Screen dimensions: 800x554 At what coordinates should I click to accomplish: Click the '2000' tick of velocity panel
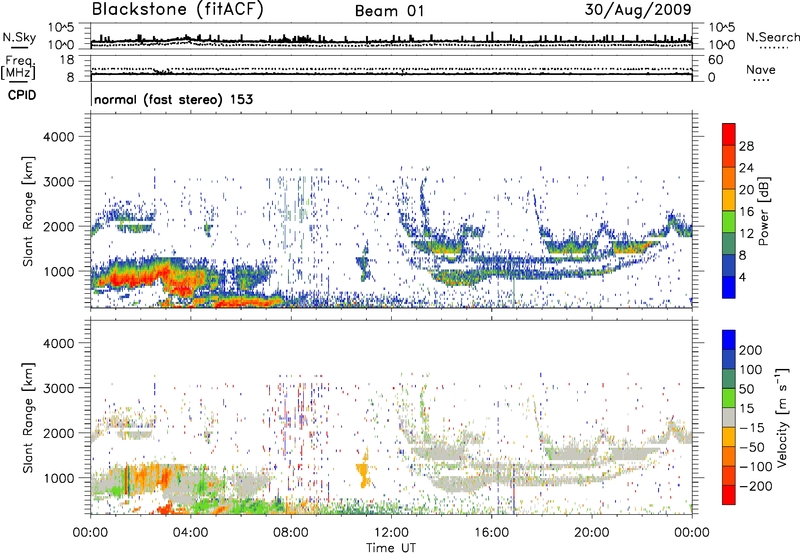point(58,433)
